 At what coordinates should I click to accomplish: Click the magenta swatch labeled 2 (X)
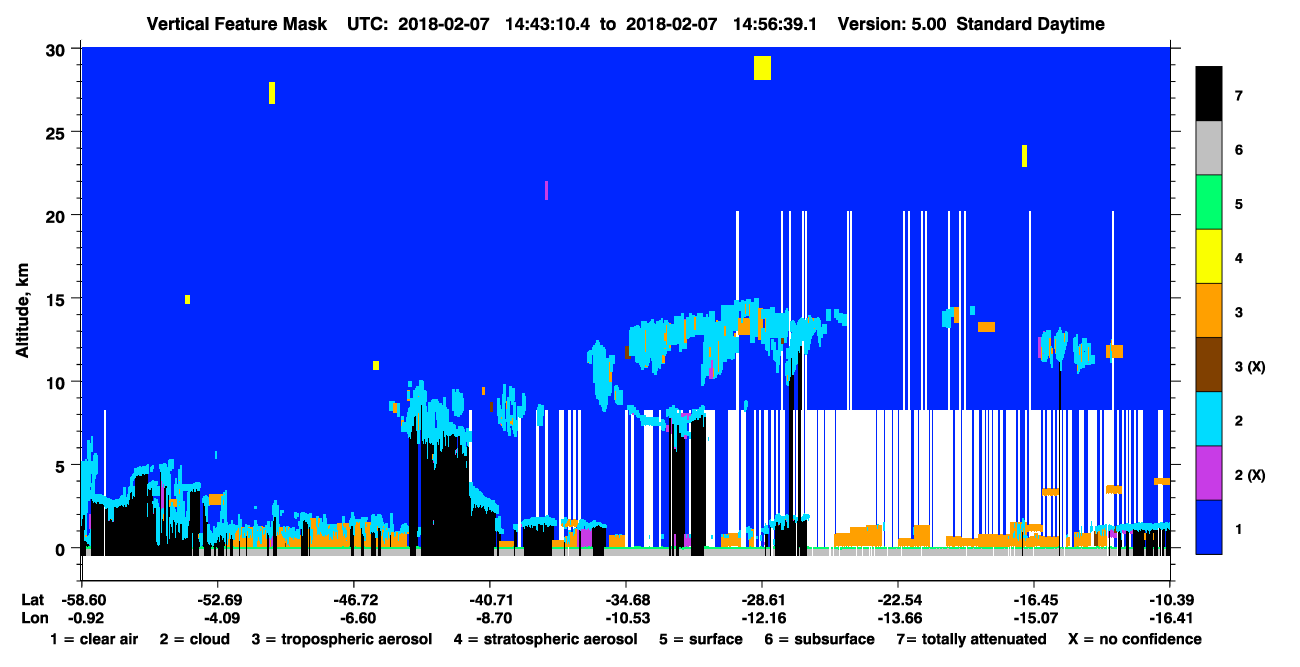tap(1209, 472)
